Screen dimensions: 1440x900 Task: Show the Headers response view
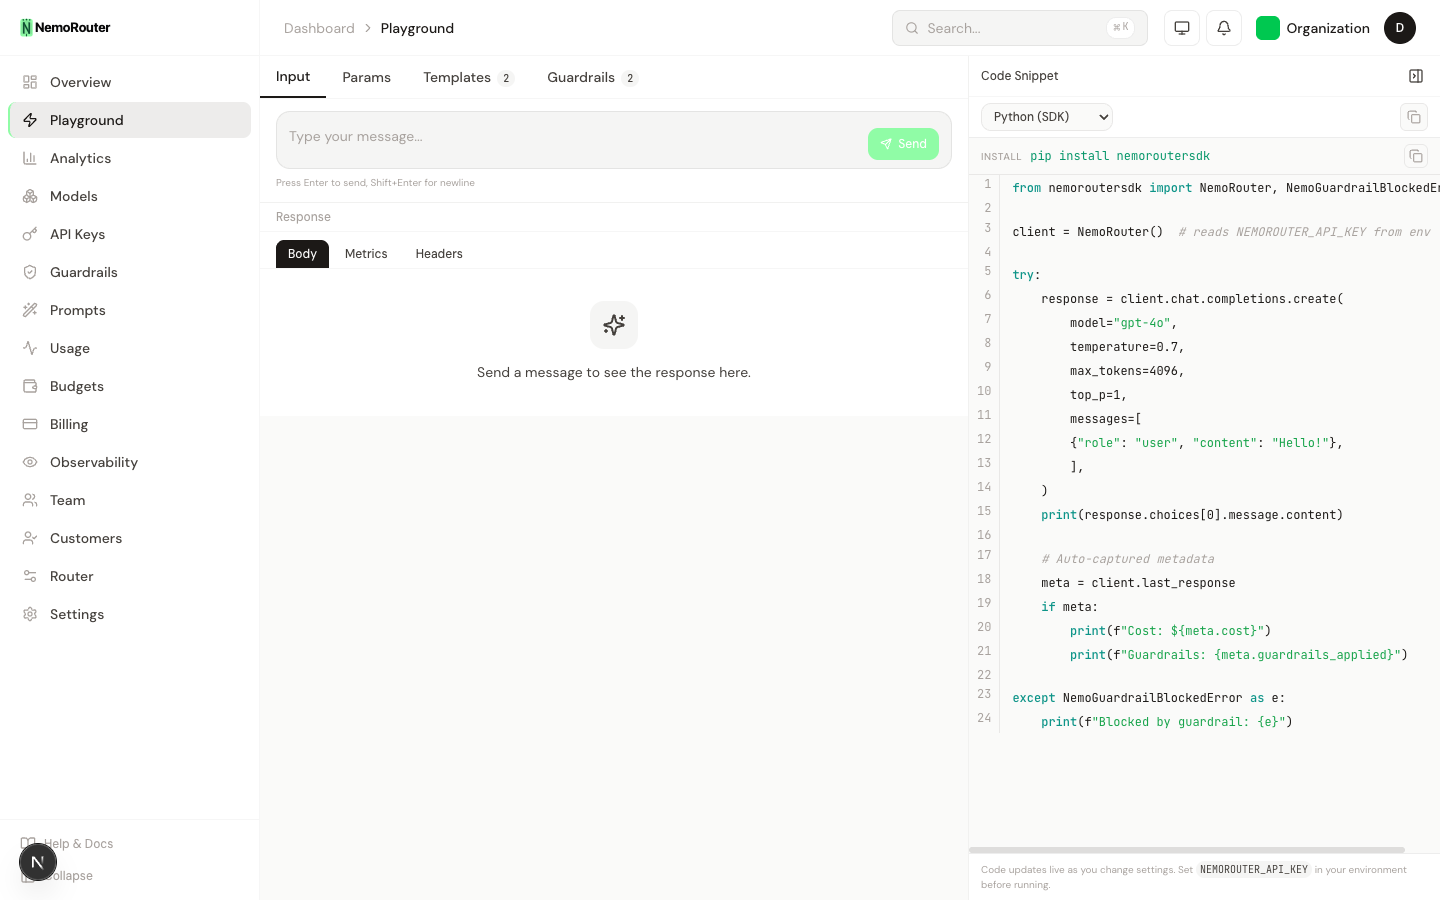438,254
